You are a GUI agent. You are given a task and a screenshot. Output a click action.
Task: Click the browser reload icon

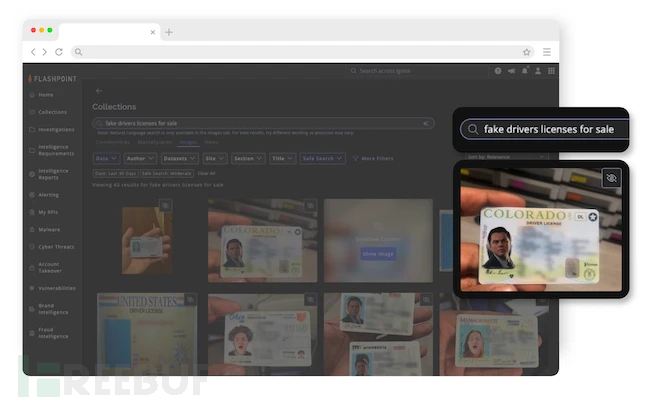coord(59,52)
